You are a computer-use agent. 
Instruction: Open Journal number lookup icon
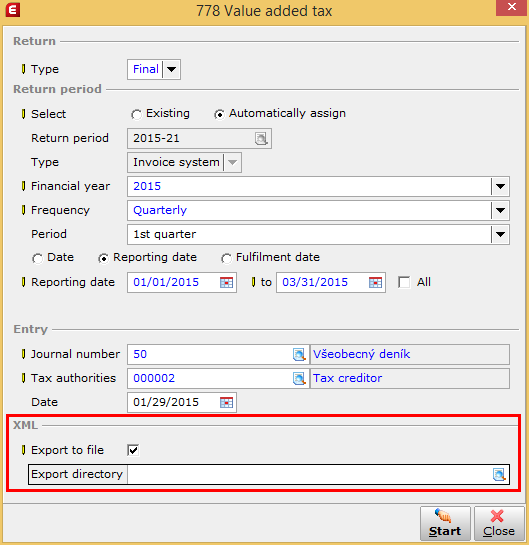point(299,354)
